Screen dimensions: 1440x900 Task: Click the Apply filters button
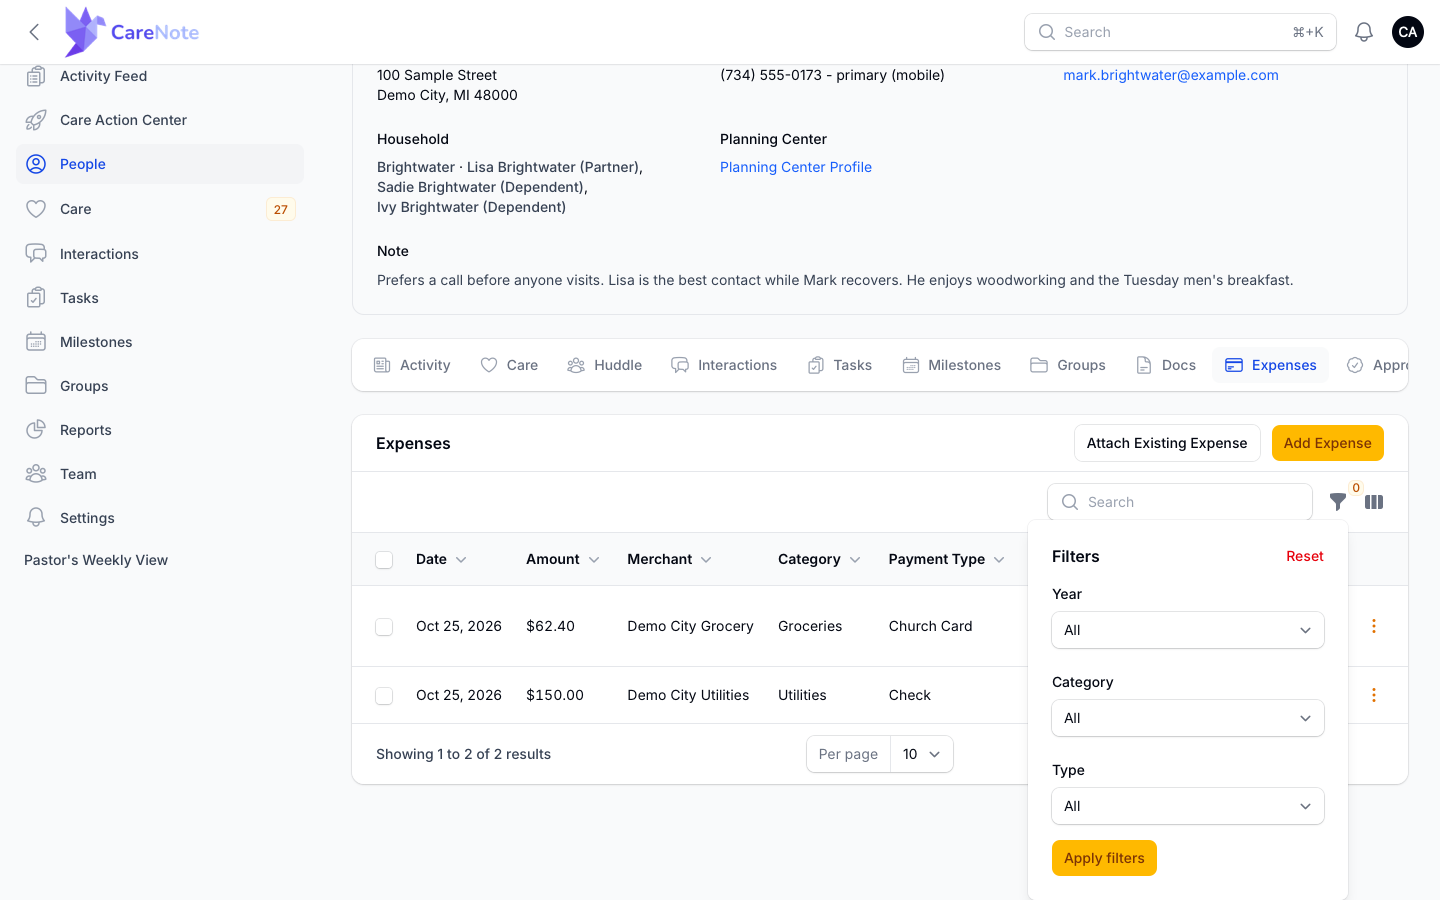1104,858
